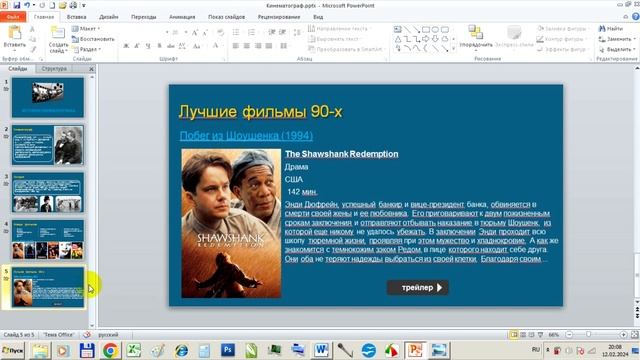Toggle justify text alignment
This screenshot has height=360, width=640.
pos(269,46)
